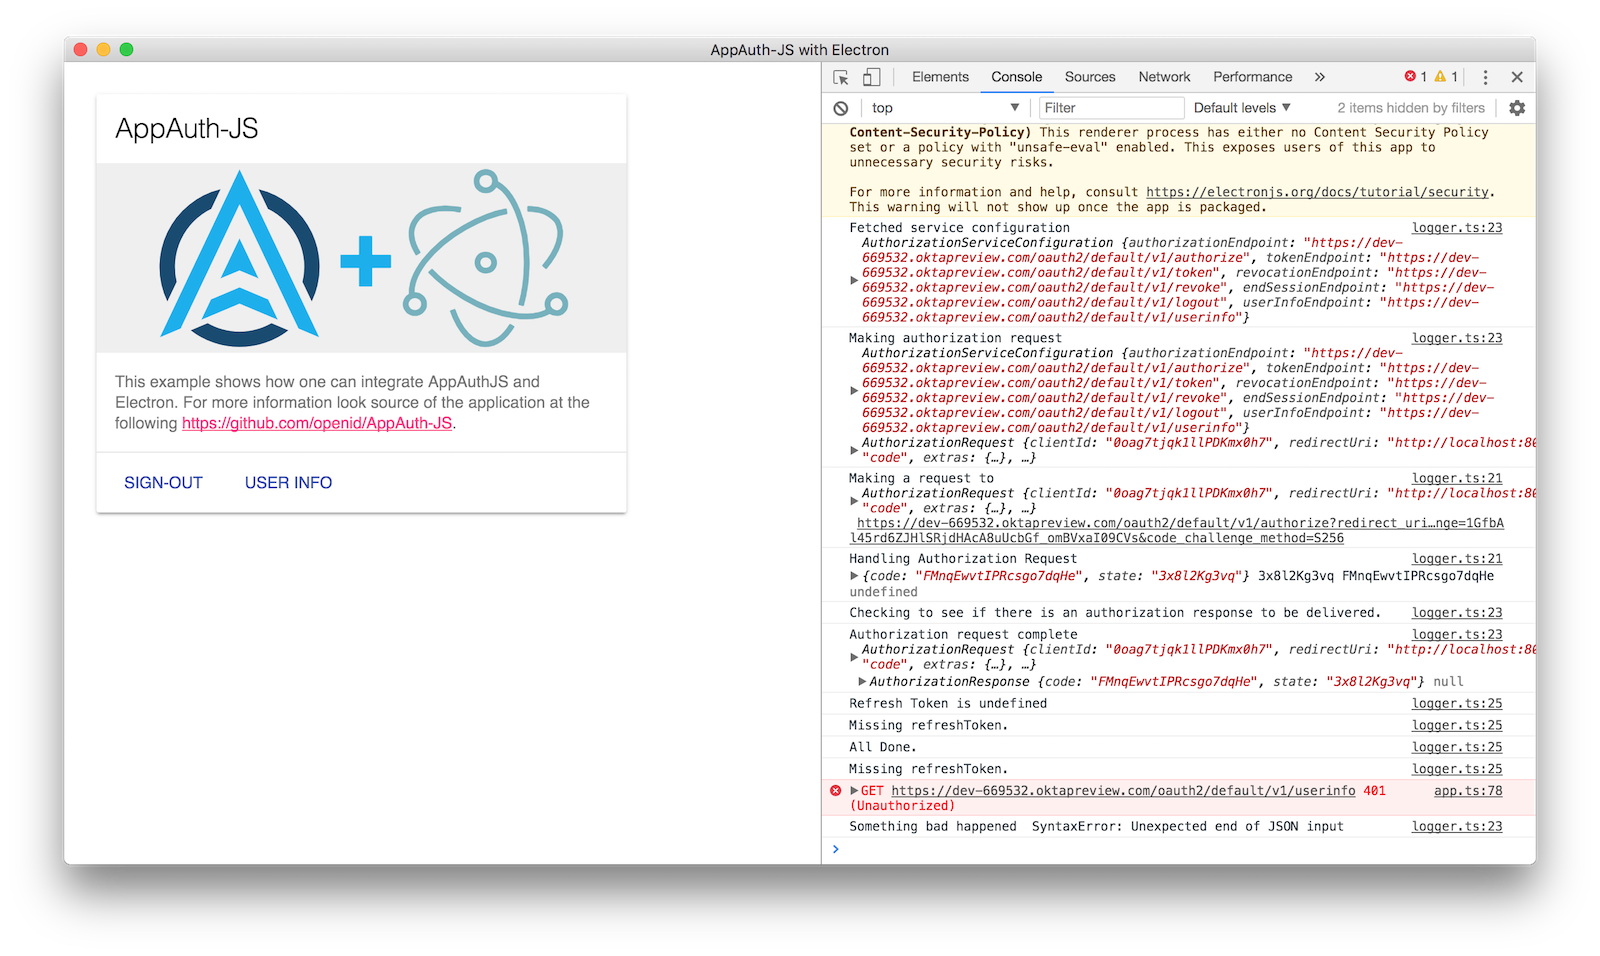Open the Sources tab
This screenshot has width=1600, height=956.
pyautogui.click(x=1090, y=77)
